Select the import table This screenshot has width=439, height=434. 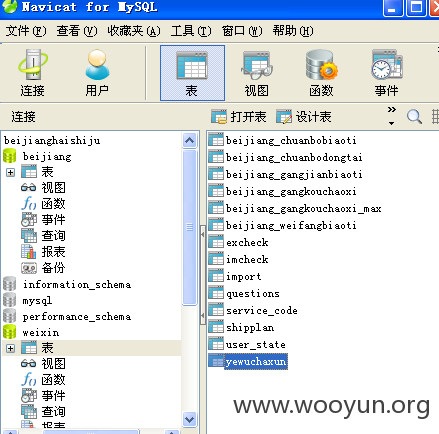pos(235,276)
